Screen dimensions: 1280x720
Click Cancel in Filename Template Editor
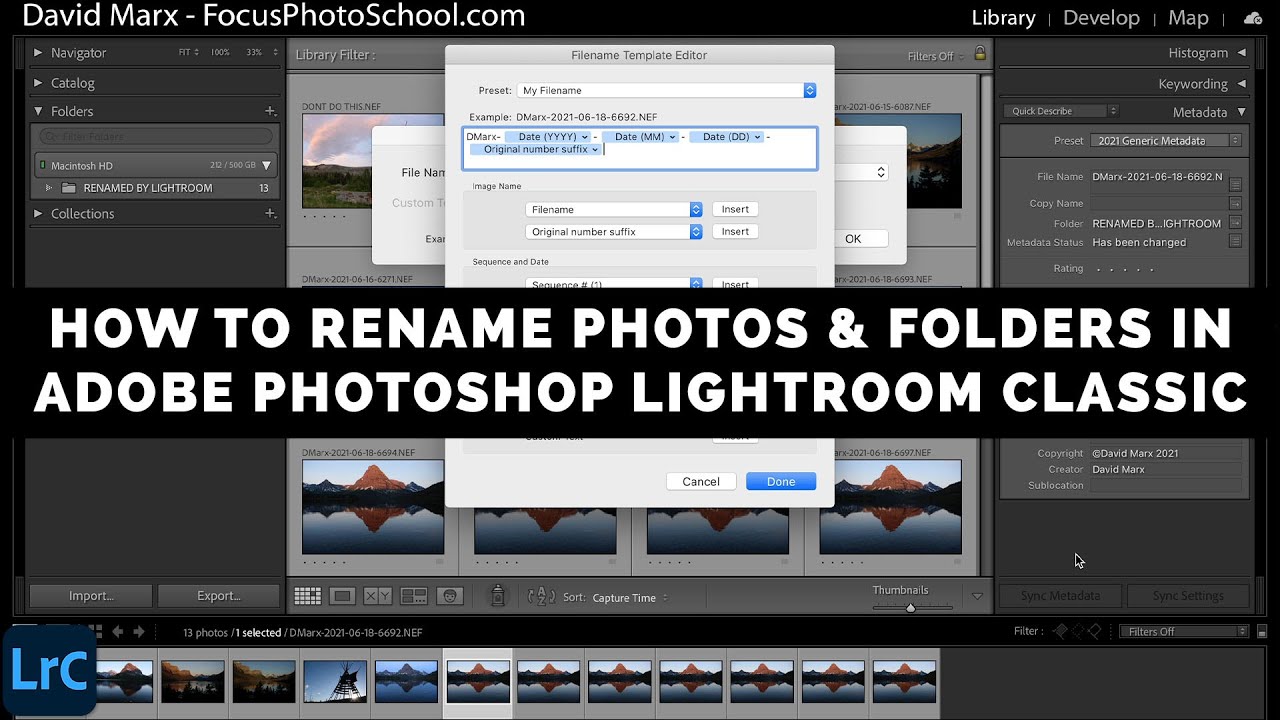pyautogui.click(x=701, y=481)
